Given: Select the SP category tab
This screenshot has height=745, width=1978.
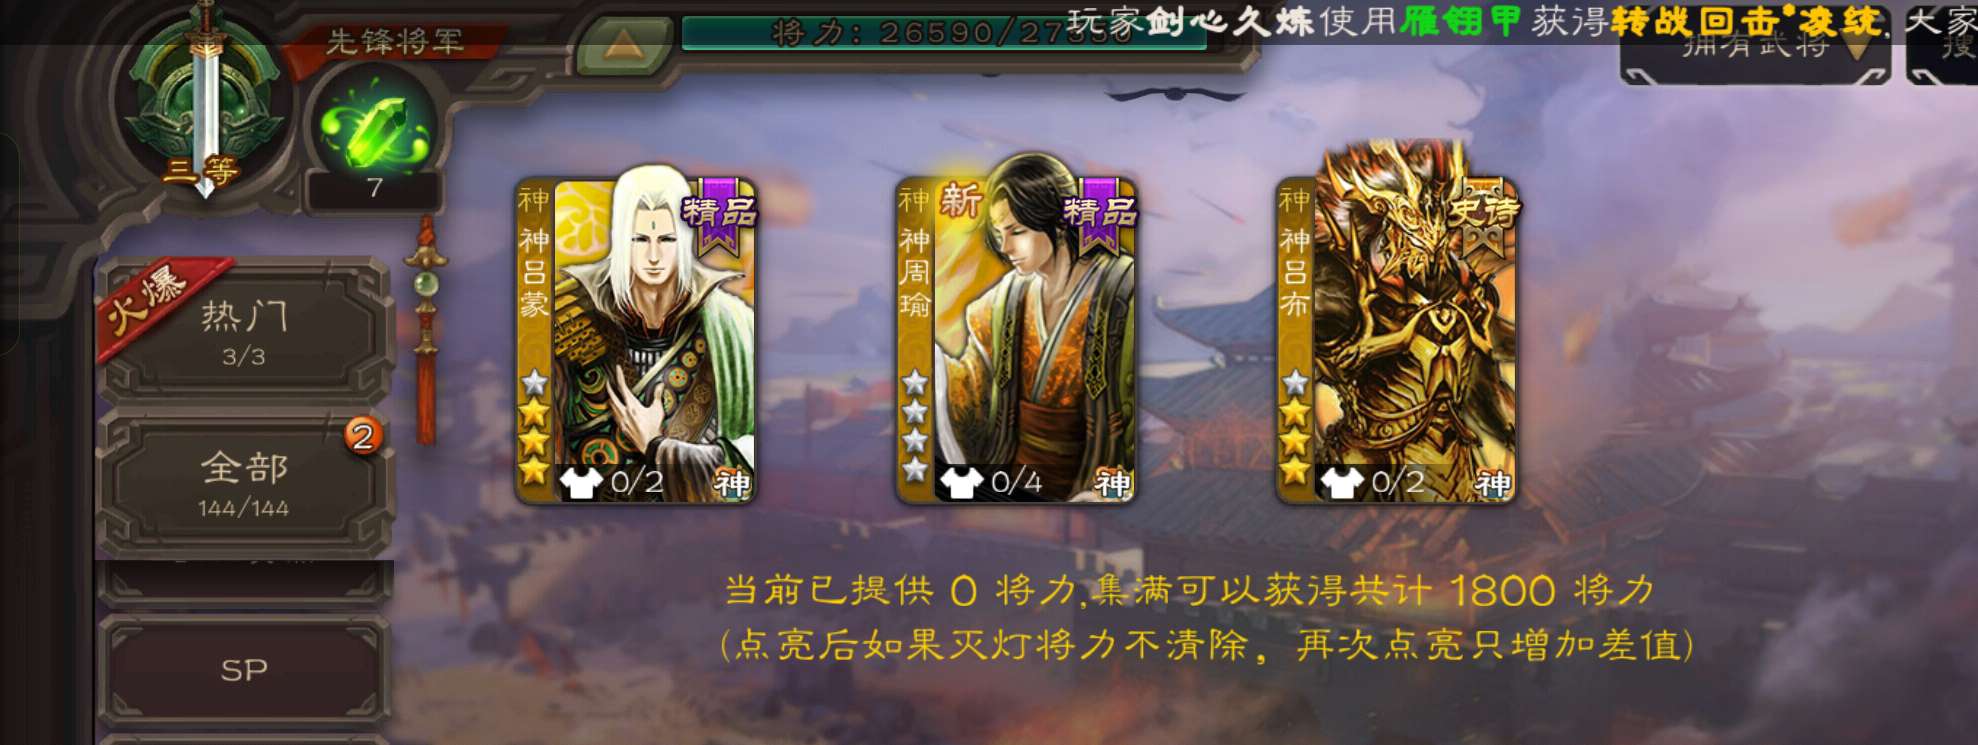Looking at the screenshot, I should click(x=244, y=669).
